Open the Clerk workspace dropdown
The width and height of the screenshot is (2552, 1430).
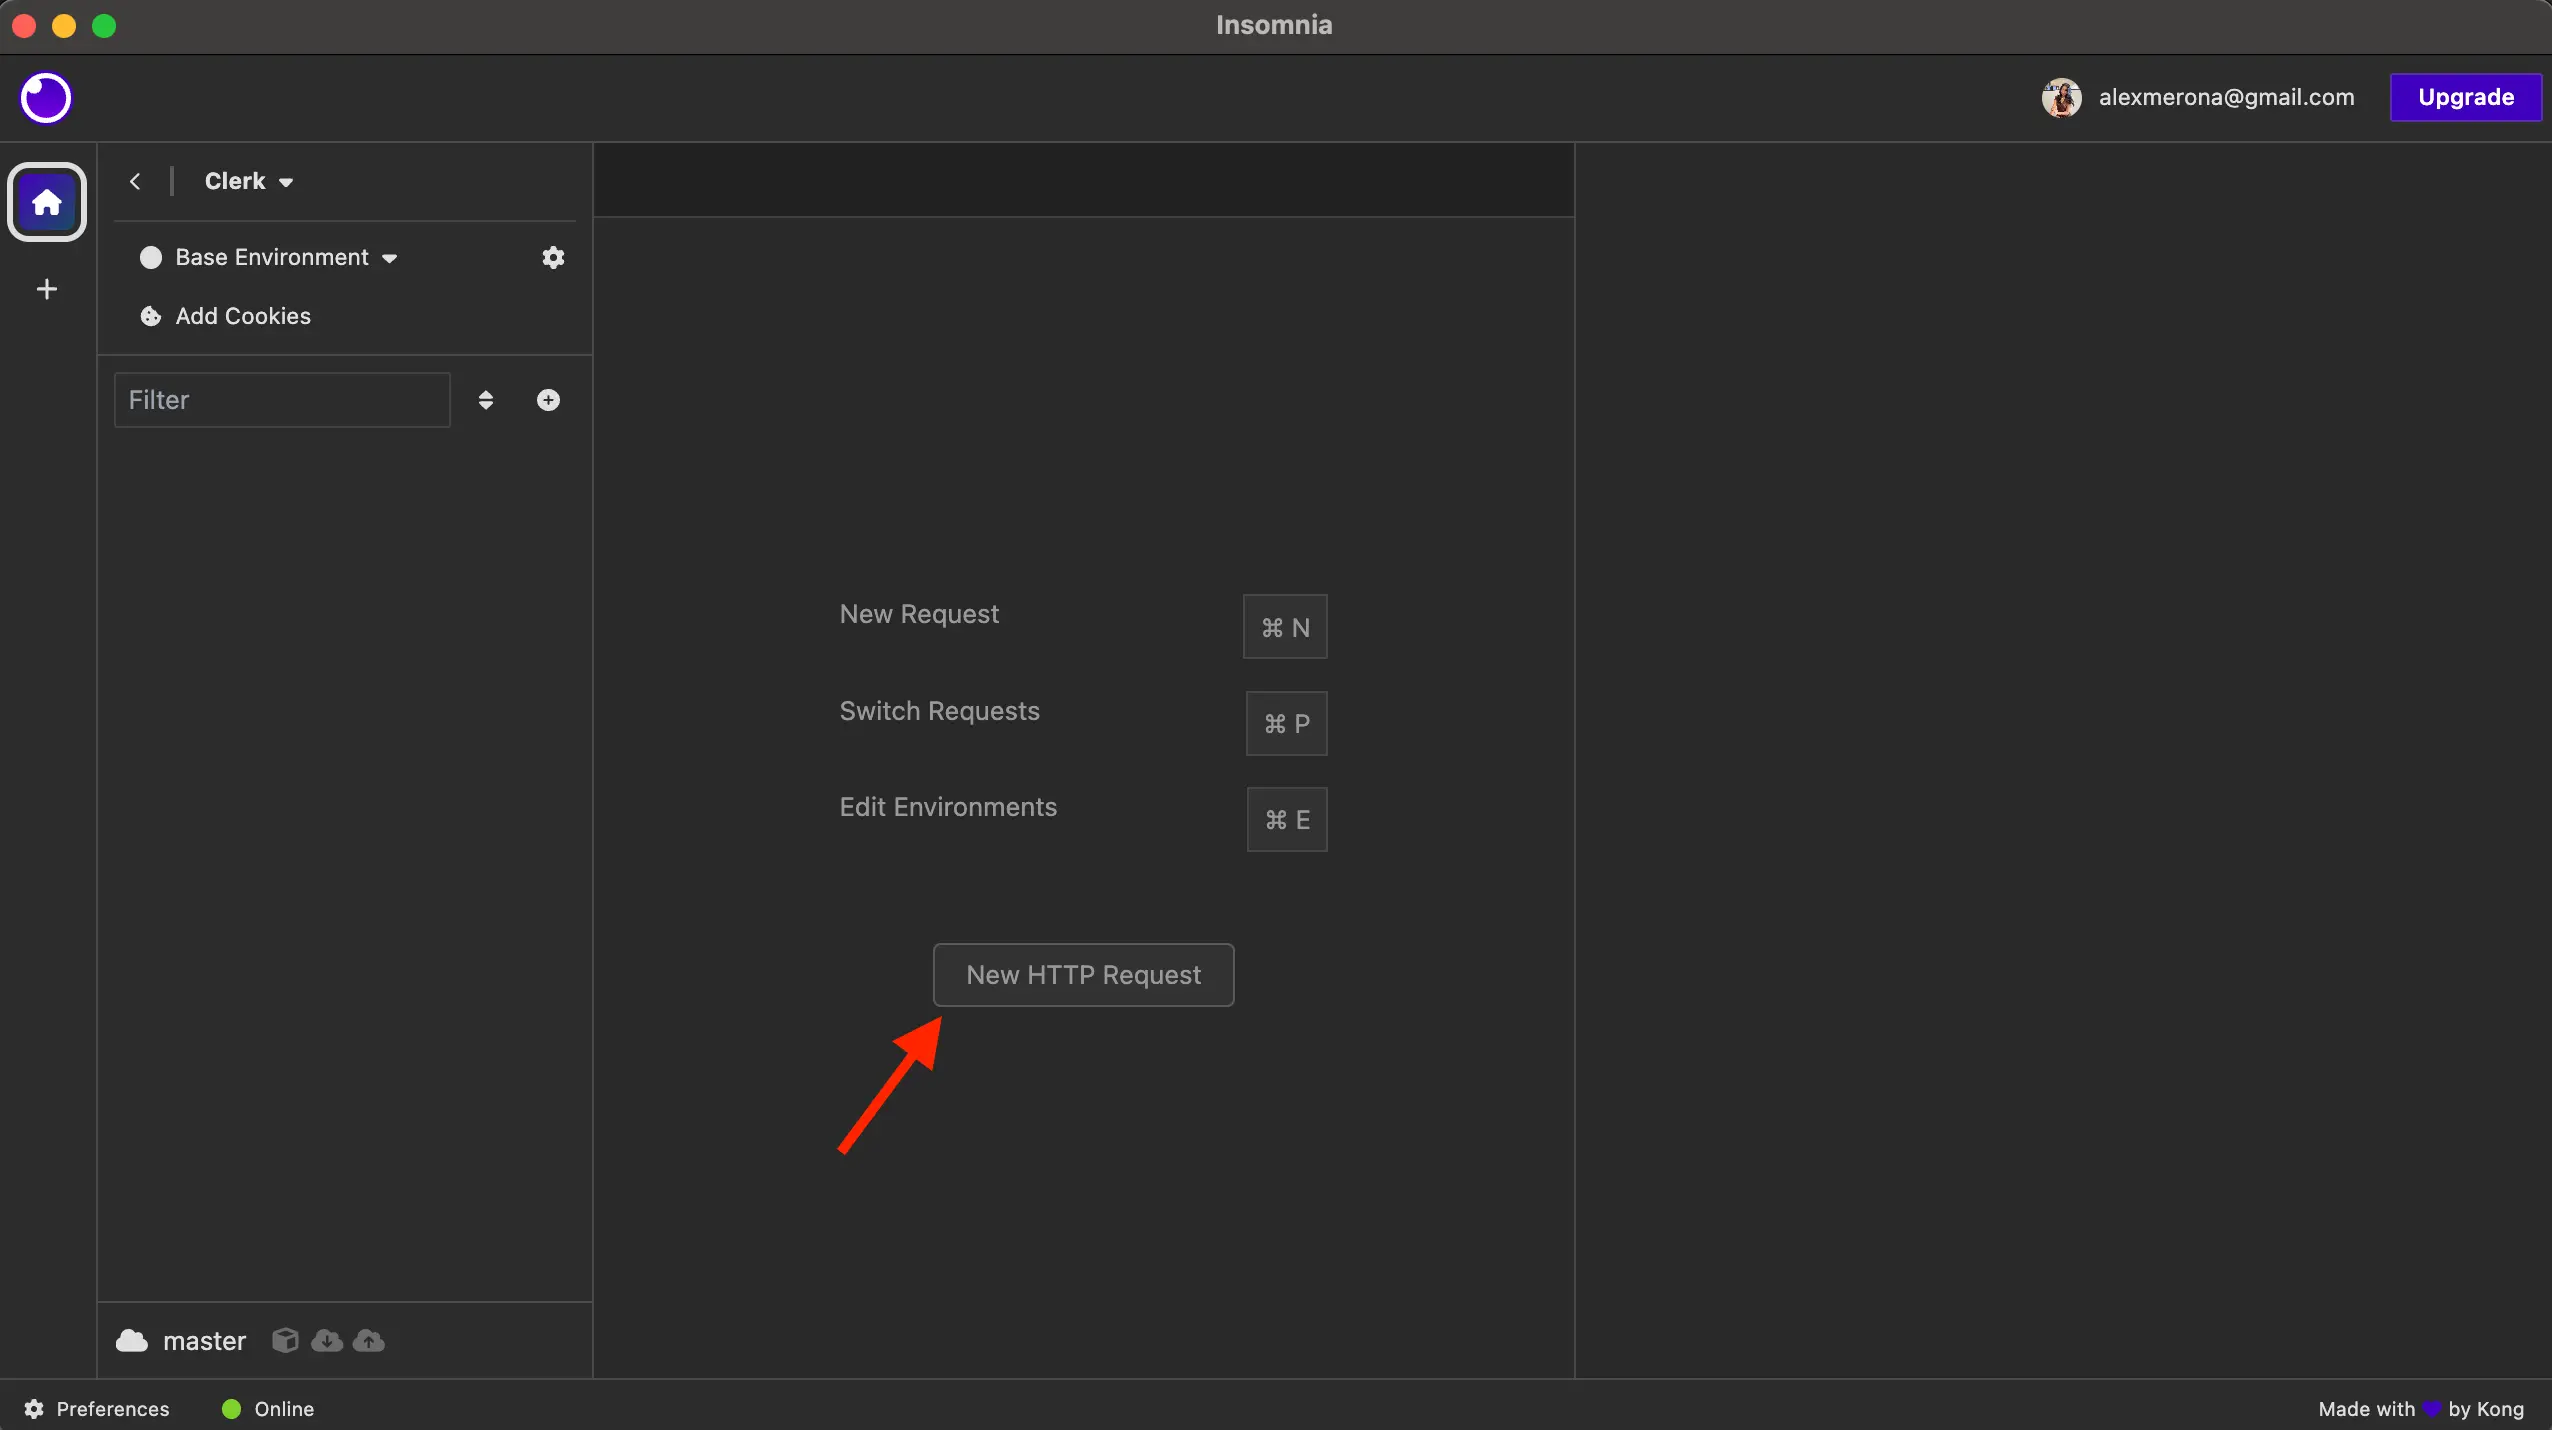pos(248,181)
